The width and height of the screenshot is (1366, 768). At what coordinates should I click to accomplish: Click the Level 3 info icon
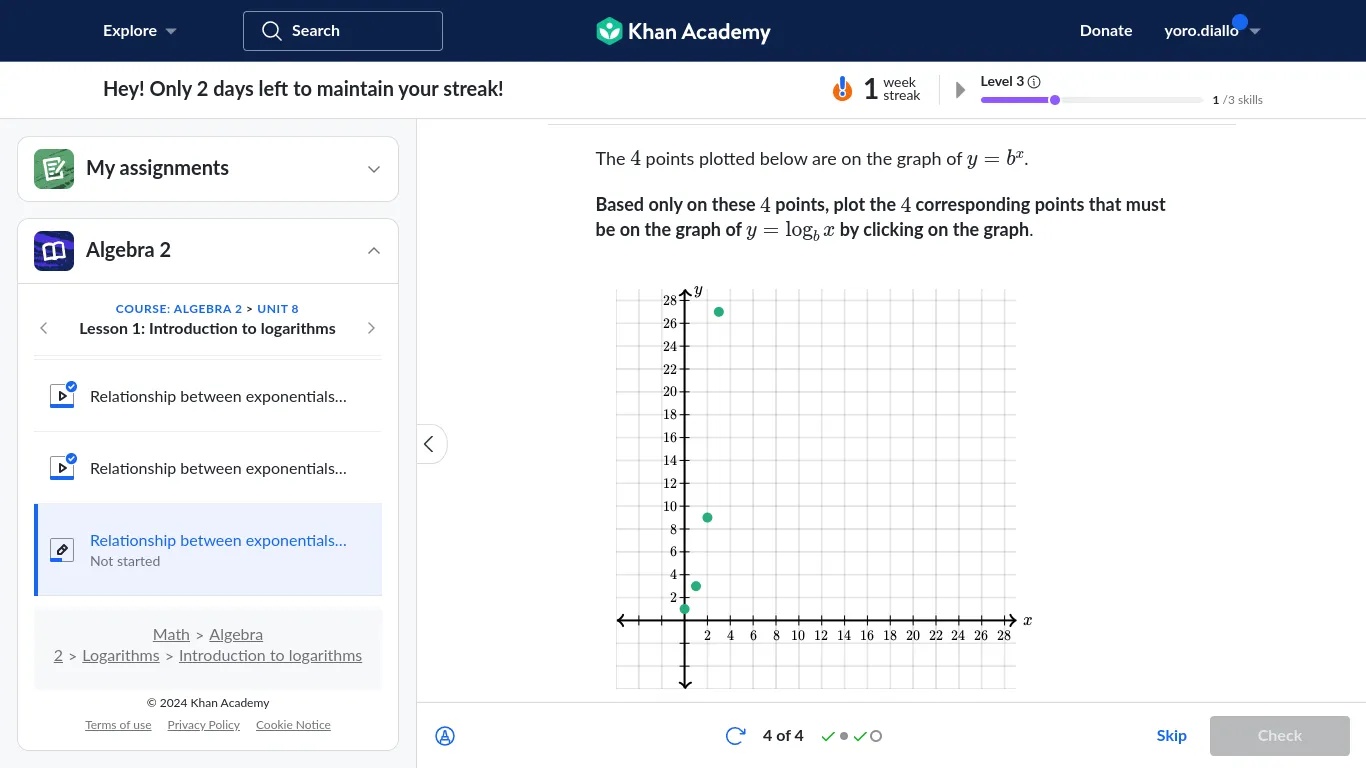[1035, 81]
